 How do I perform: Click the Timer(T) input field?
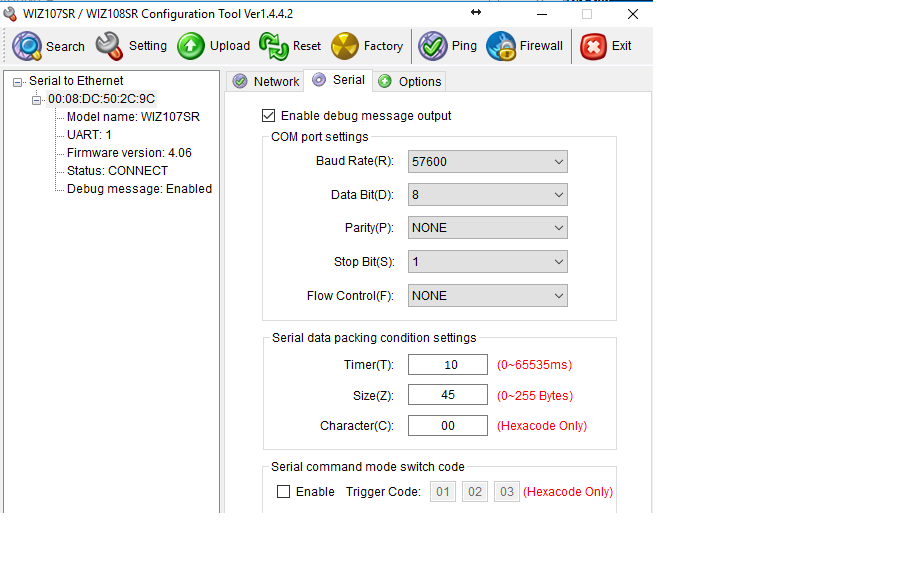click(448, 365)
